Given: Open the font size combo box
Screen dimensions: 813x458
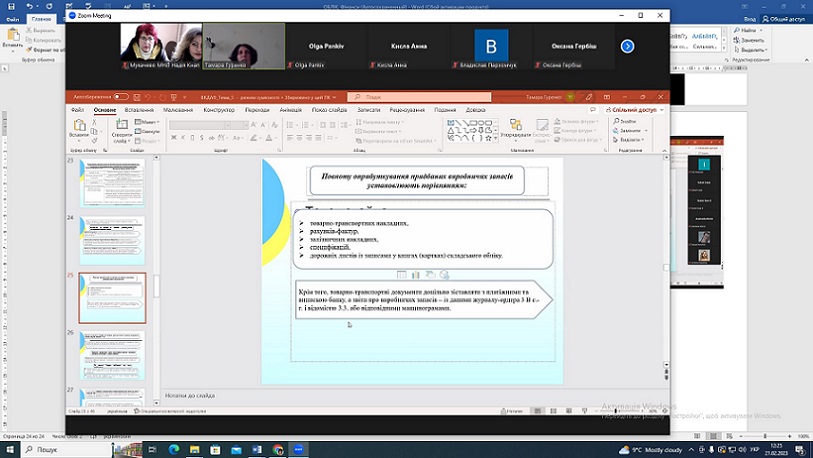Looking at the screenshot, I should tap(240, 125).
